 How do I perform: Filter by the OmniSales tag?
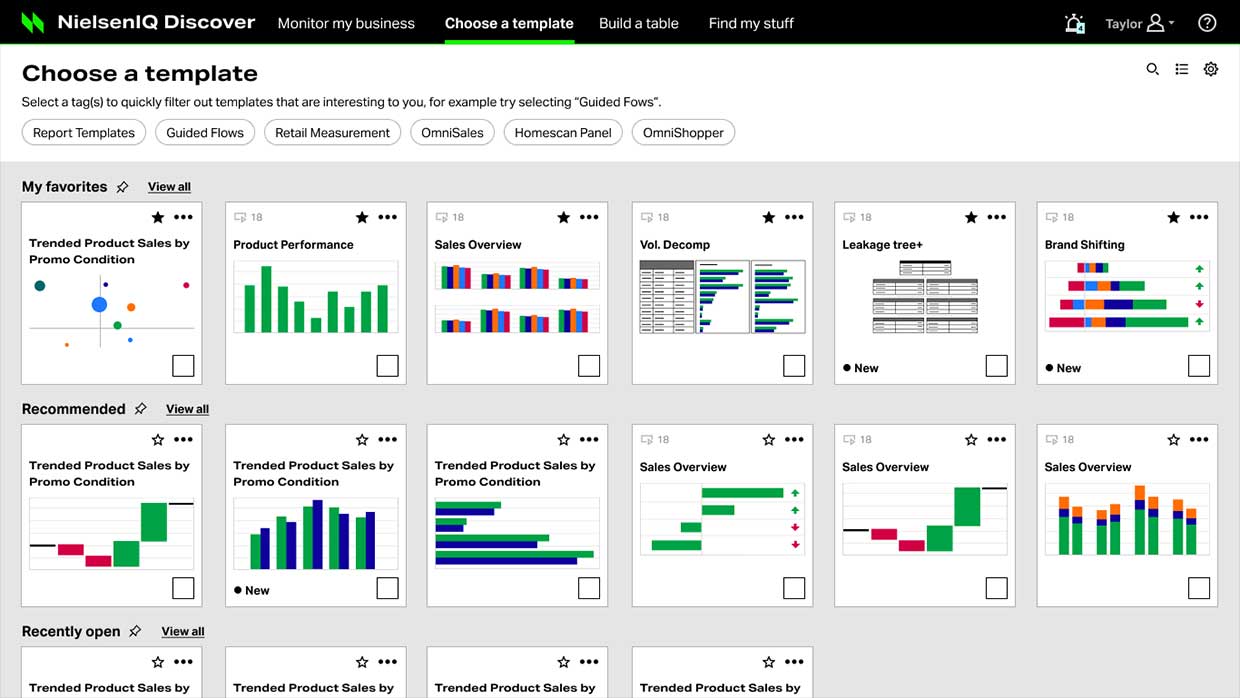(x=452, y=132)
